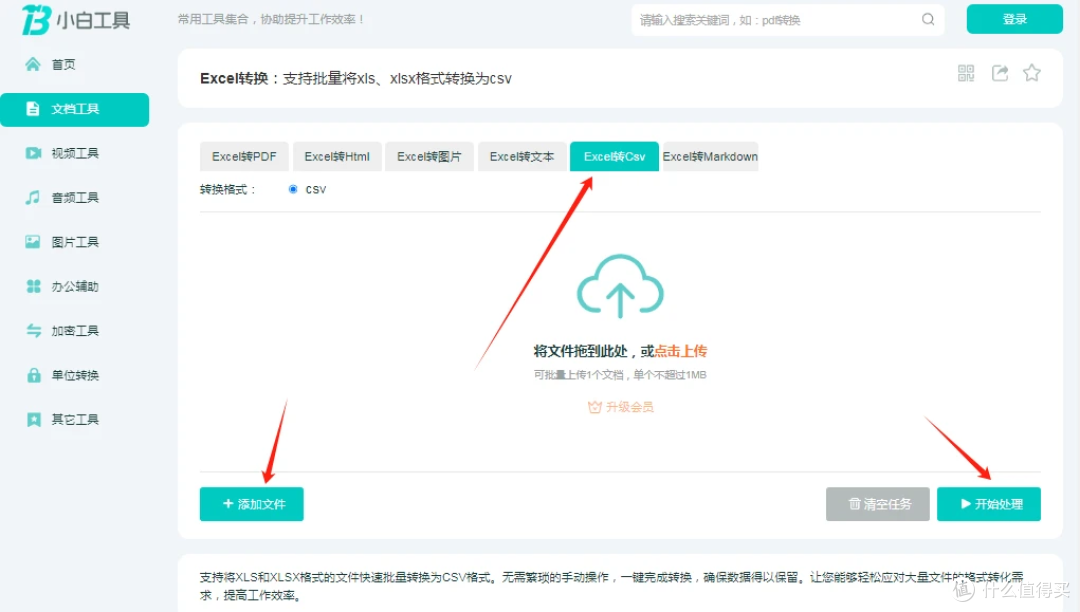The height and width of the screenshot is (612, 1080).
Task: Click the cloud upload icon
Action: [620, 286]
